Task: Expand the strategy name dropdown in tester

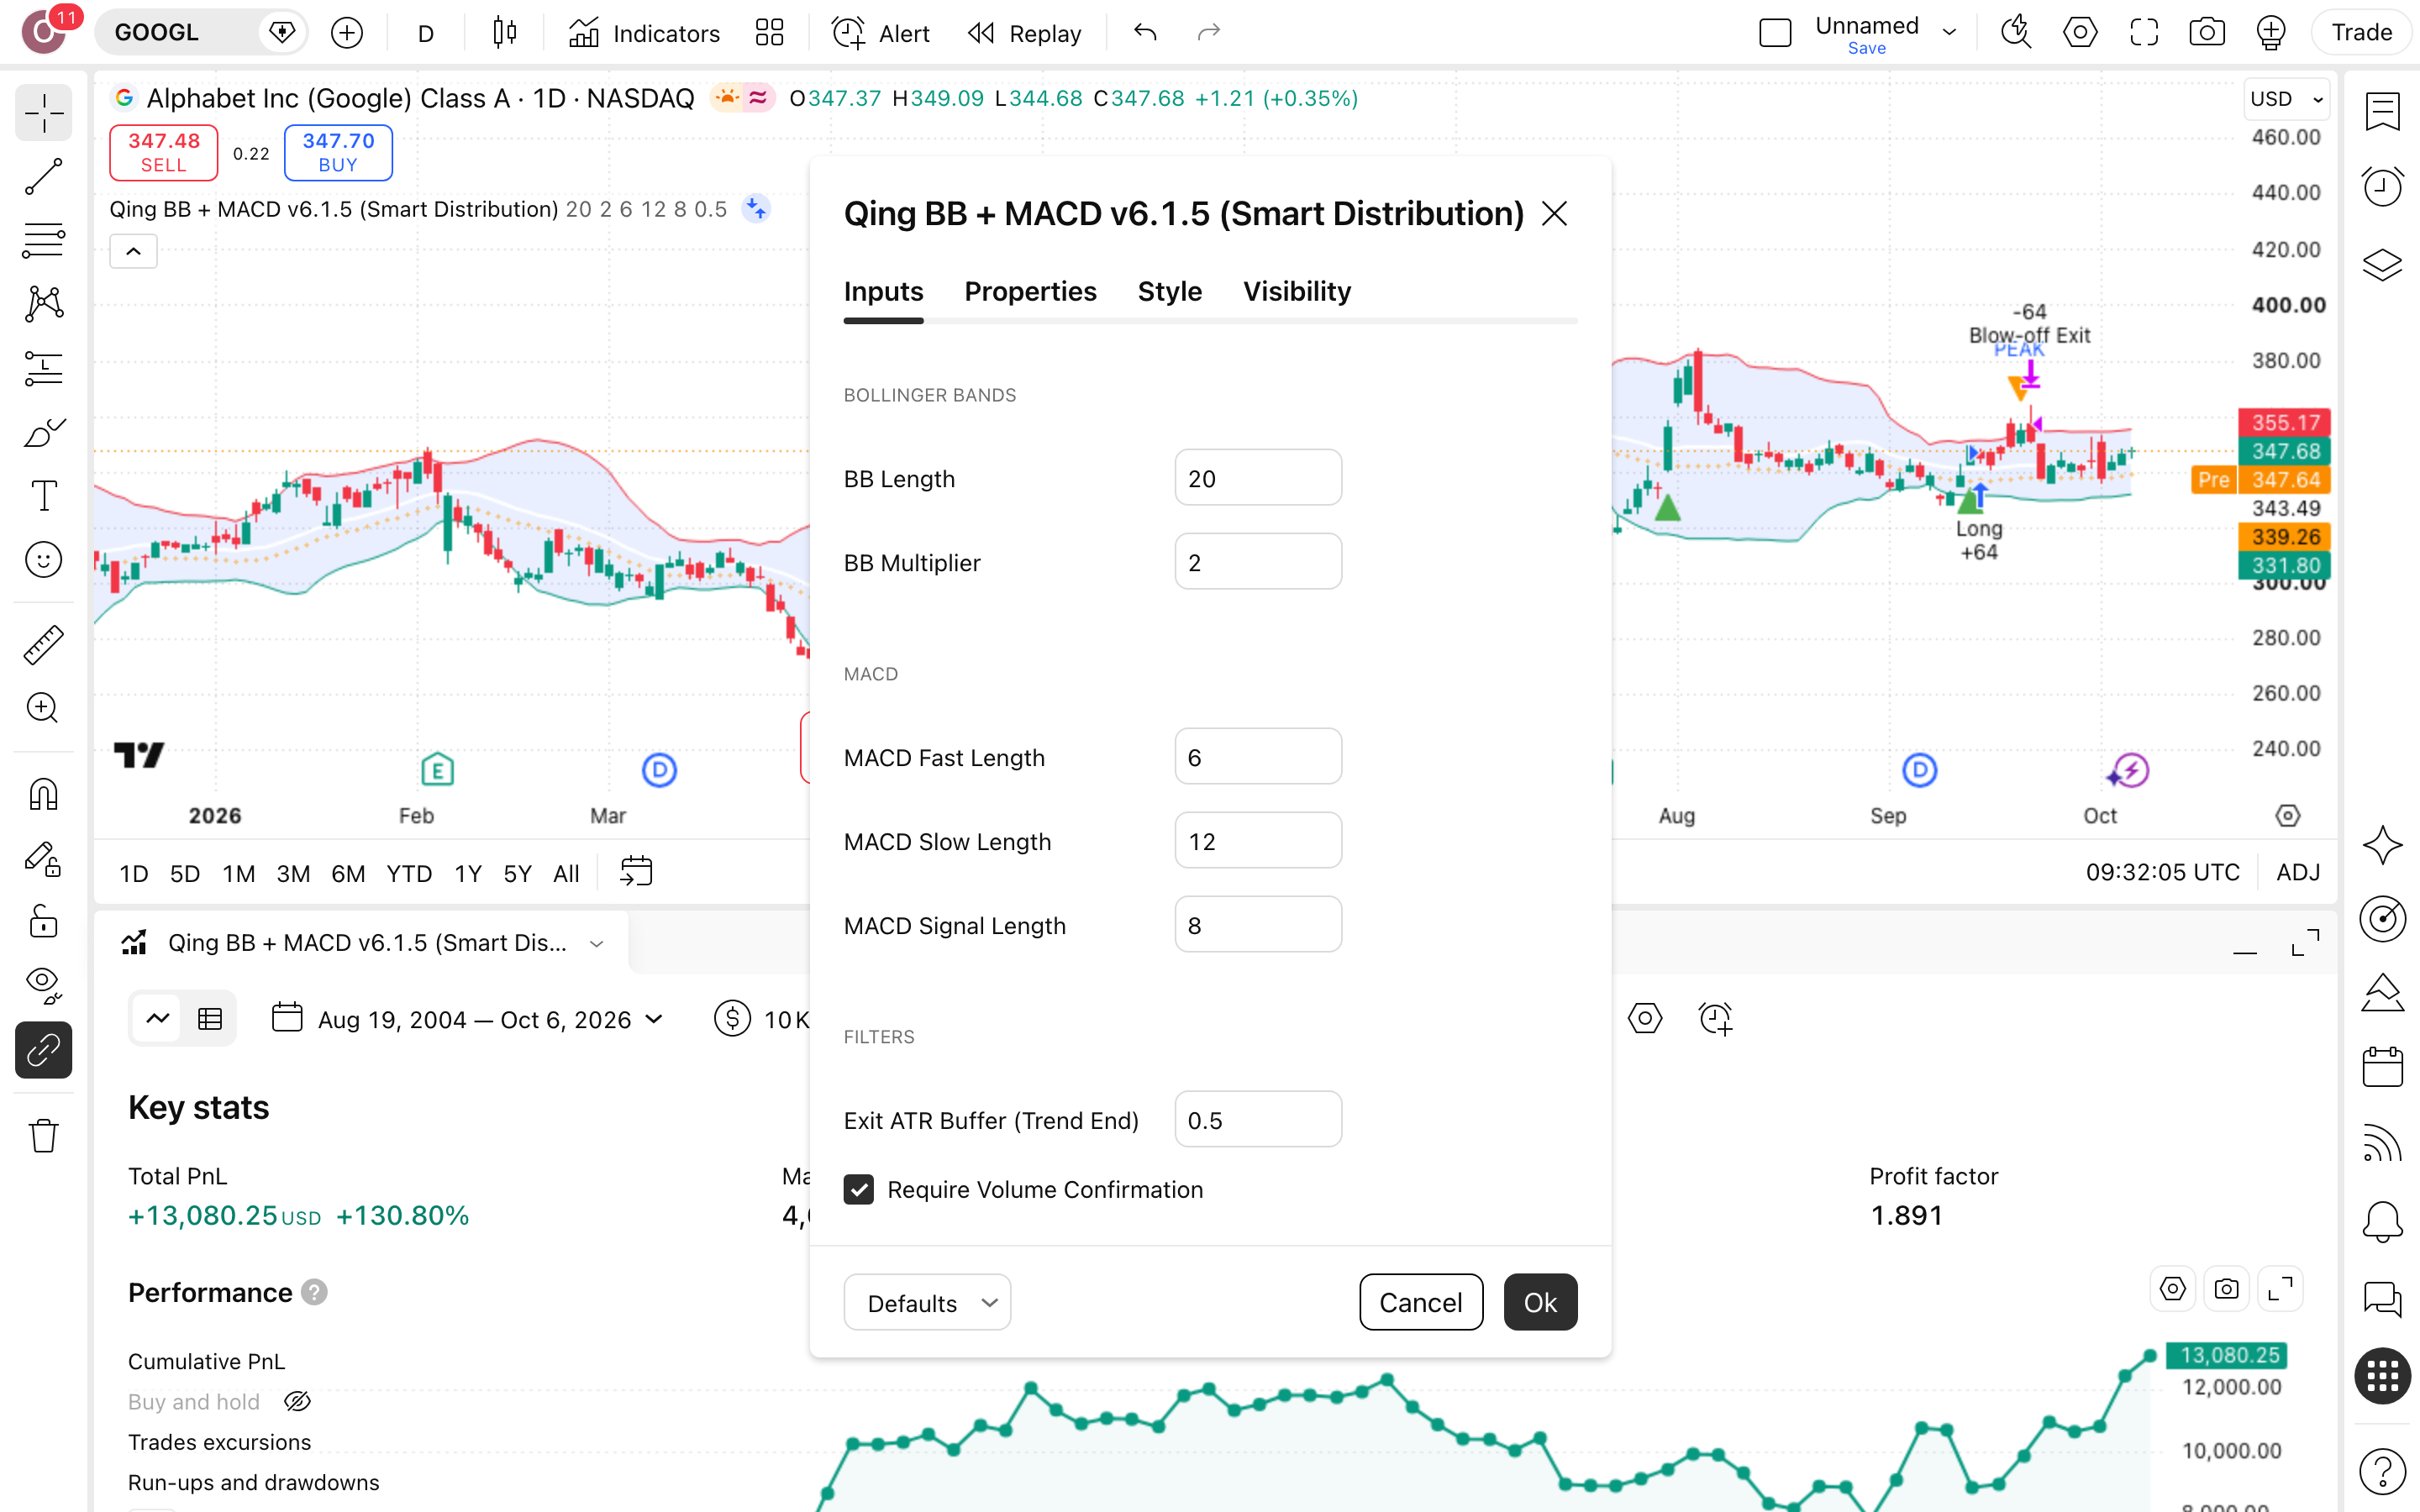Action: point(597,943)
